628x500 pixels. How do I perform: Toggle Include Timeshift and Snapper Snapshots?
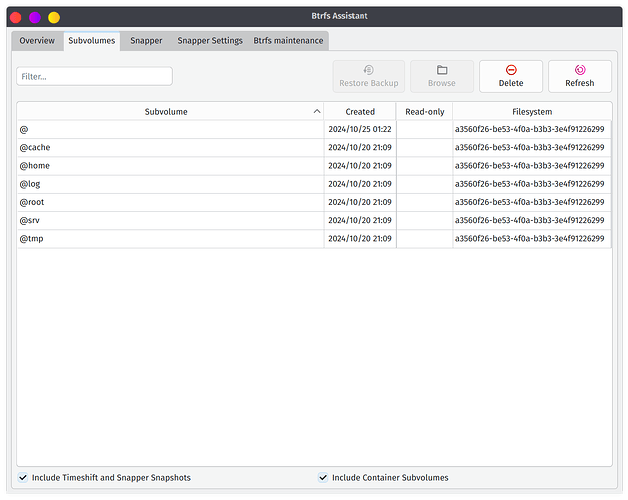(104, 478)
